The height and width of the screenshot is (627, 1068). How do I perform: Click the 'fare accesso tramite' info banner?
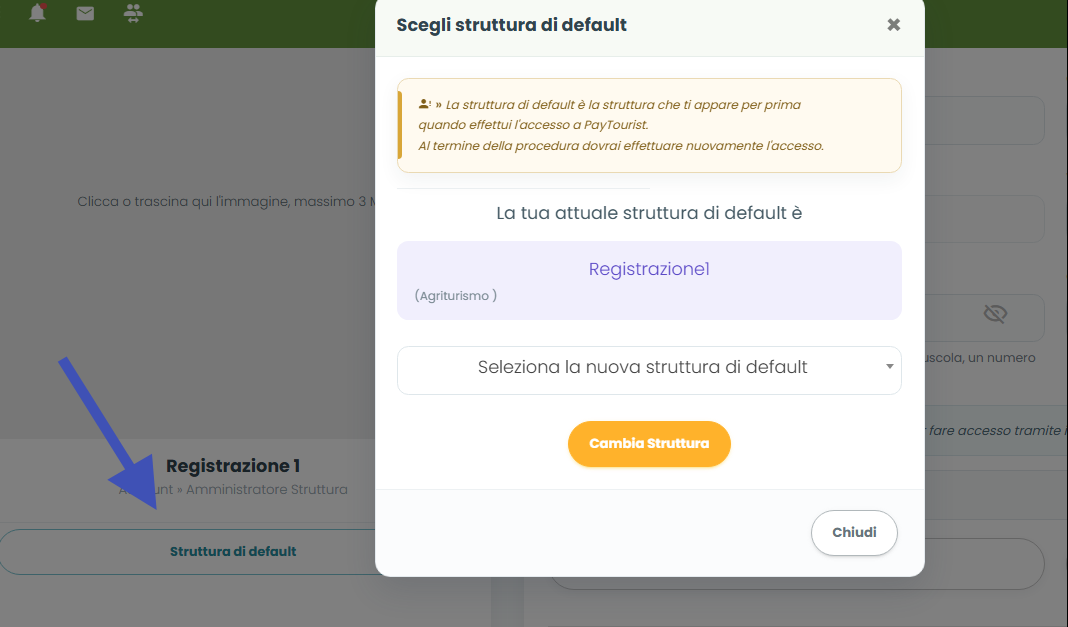pyautogui.click(x=996, y=430)
